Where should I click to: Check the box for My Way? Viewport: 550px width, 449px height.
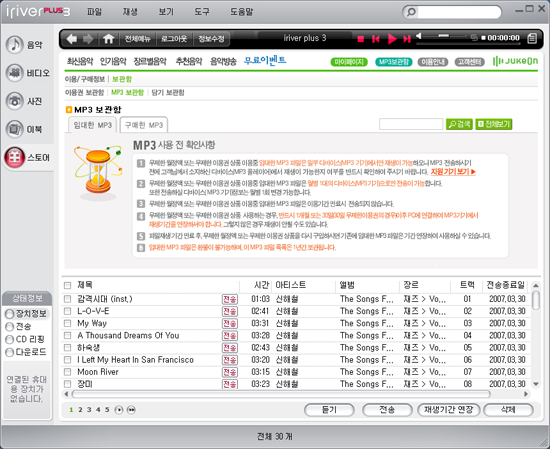click(x=67, y=323)
